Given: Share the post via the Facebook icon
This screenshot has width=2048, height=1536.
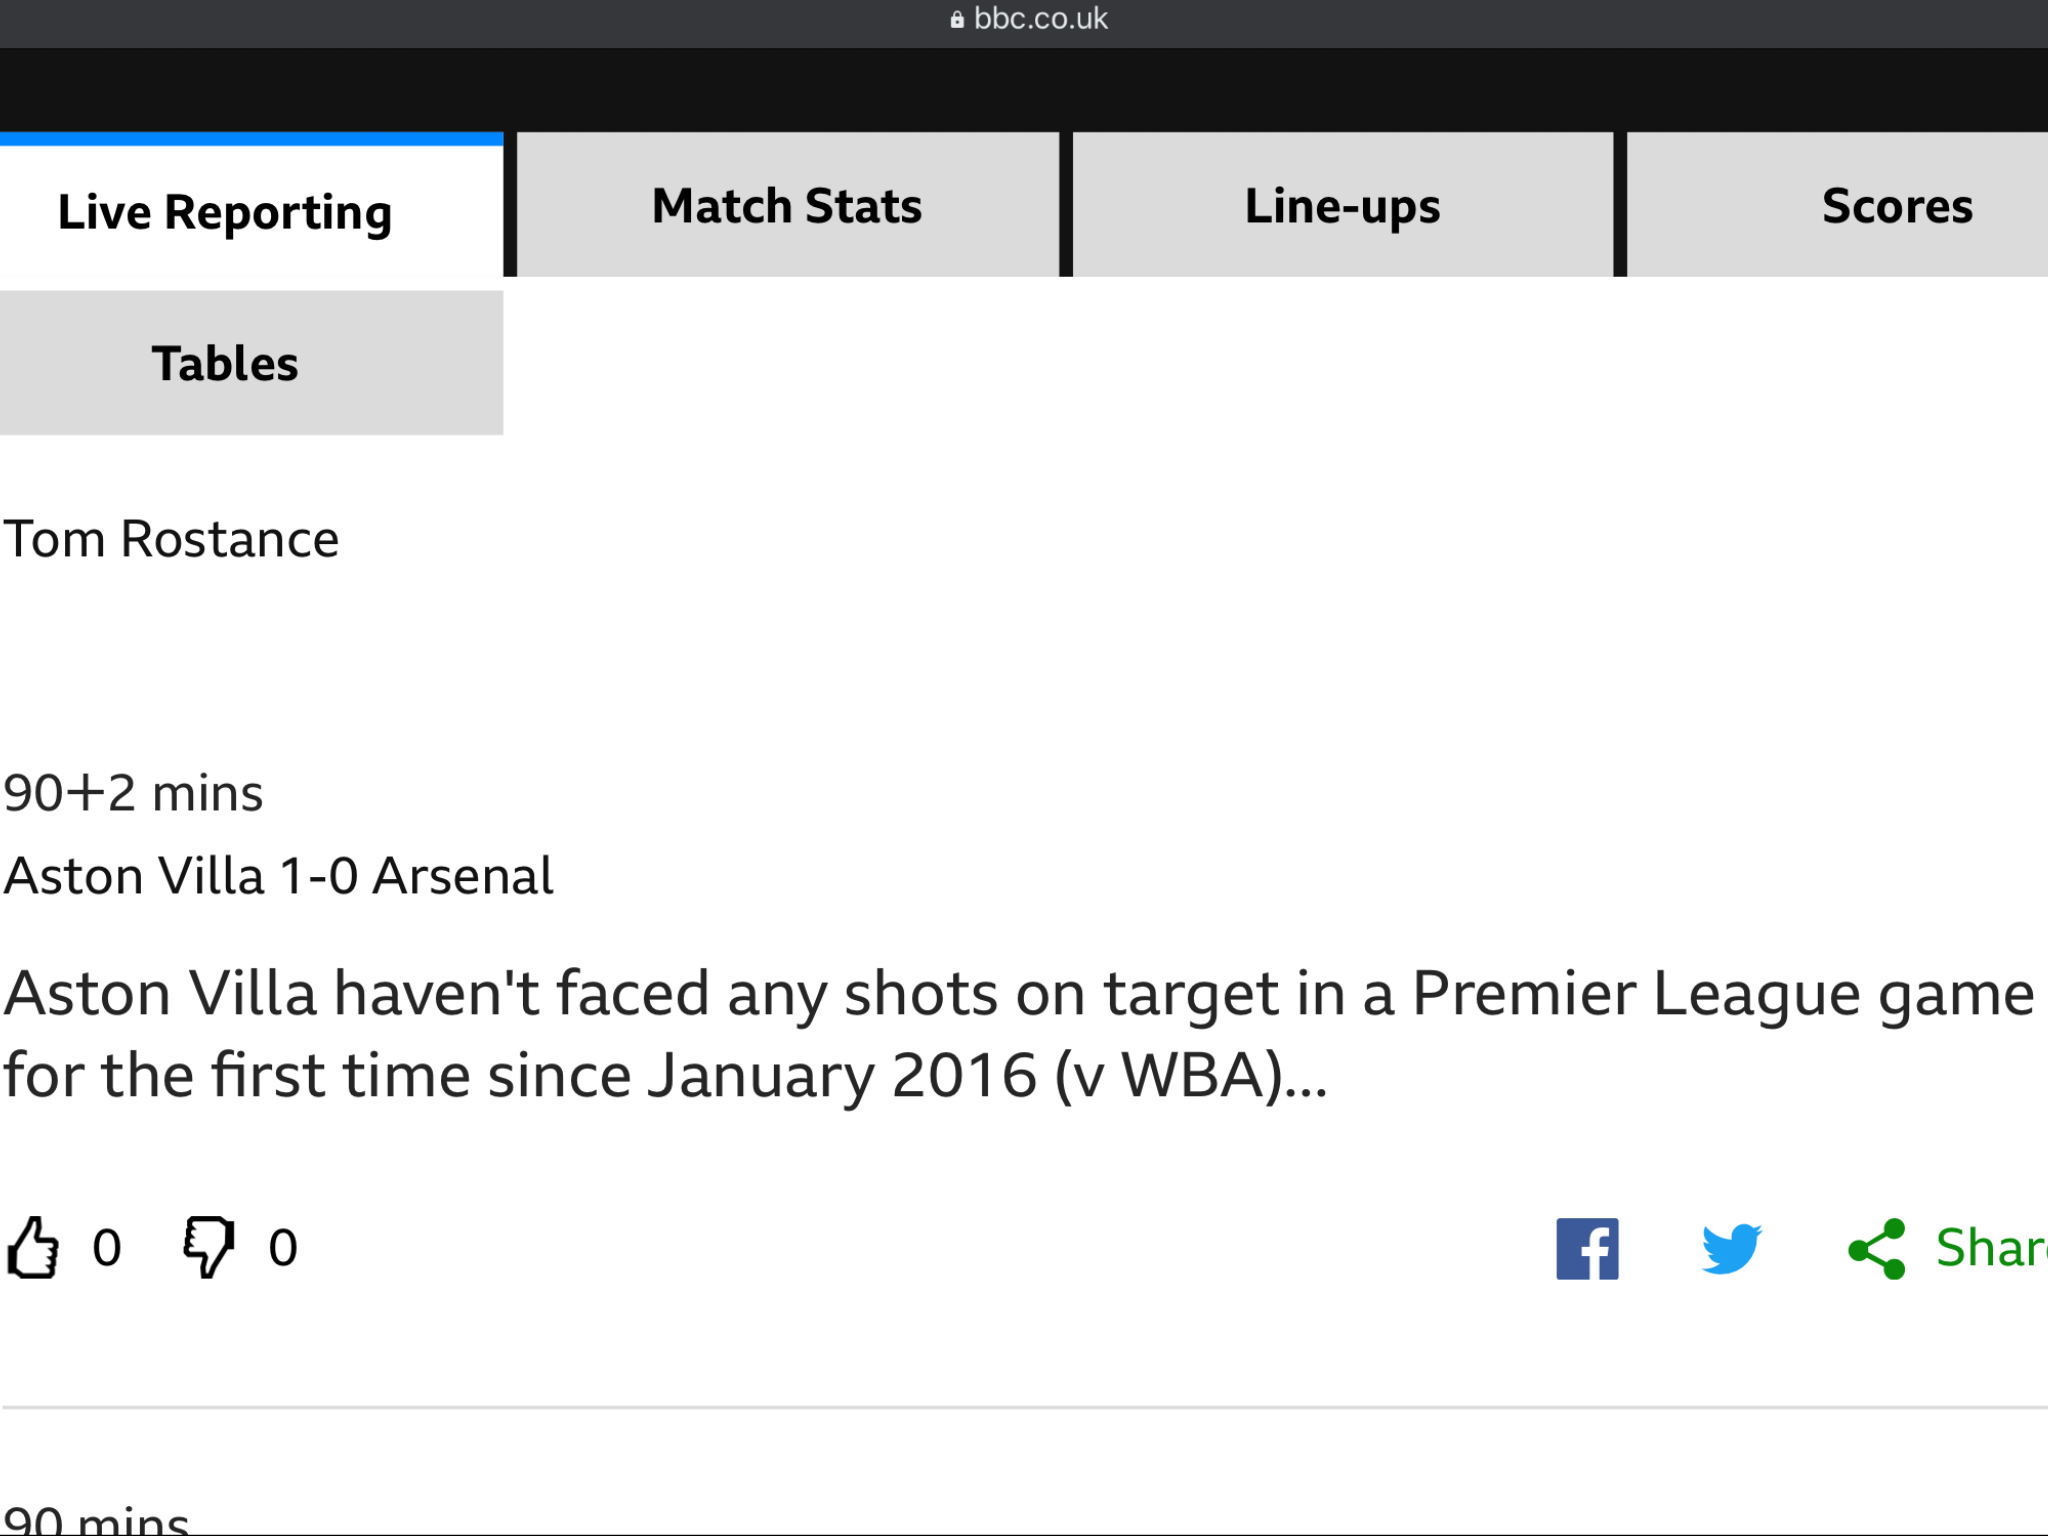Looking at the screenshot, I should (1587, 1248).
